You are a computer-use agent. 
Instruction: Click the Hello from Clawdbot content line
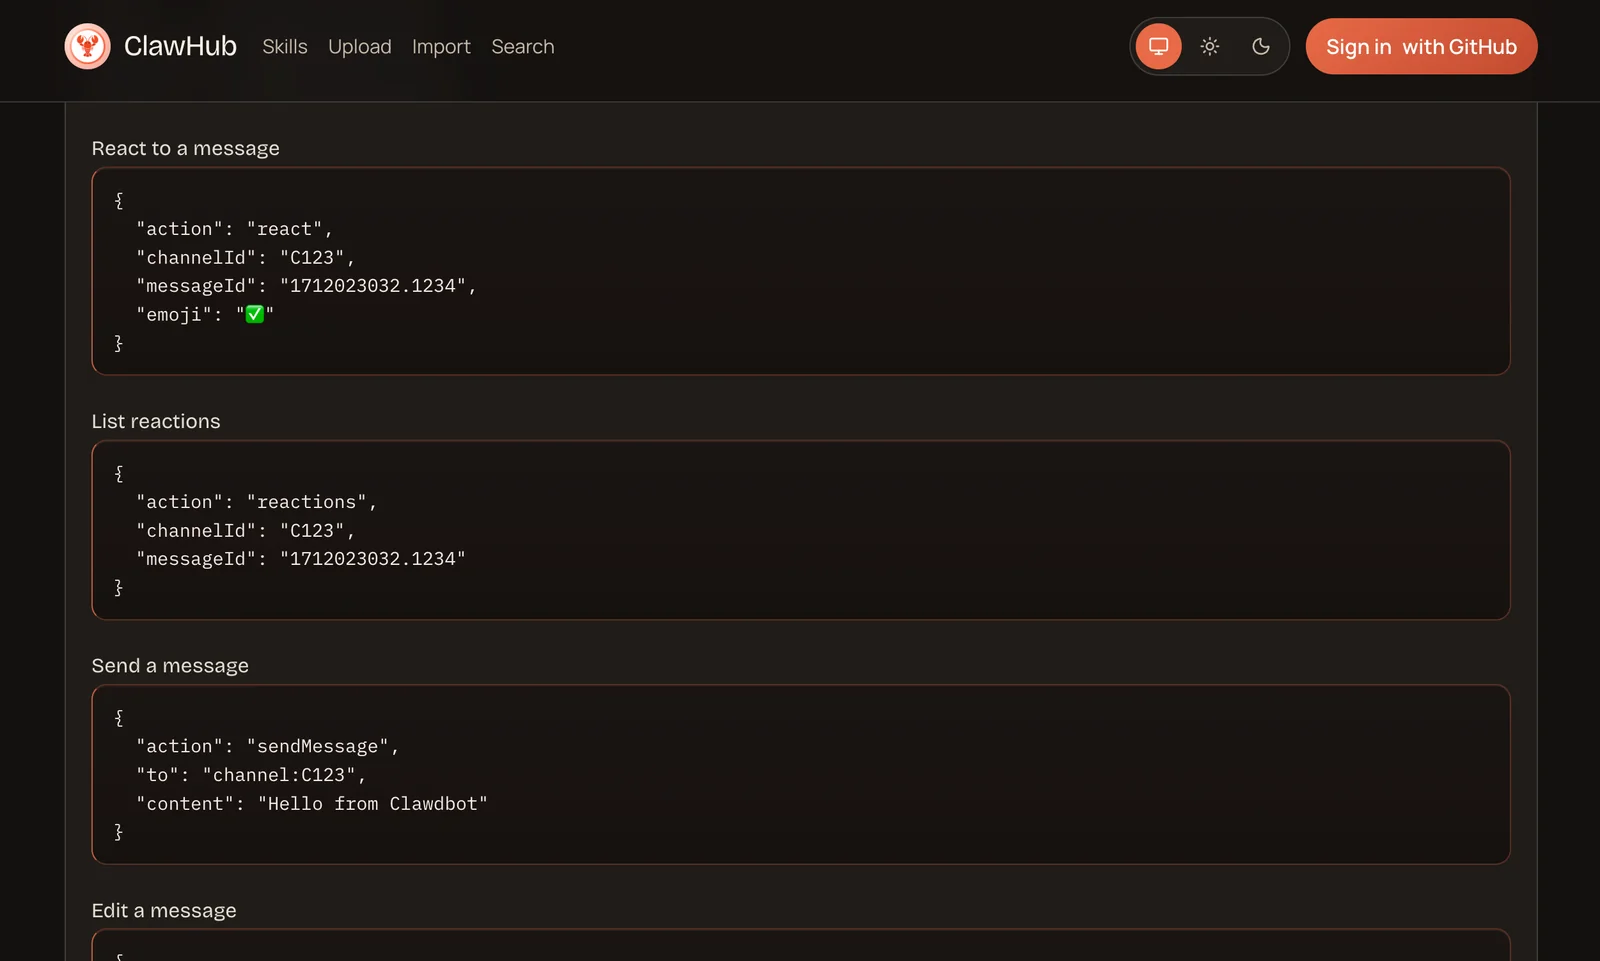click(312, 804)
